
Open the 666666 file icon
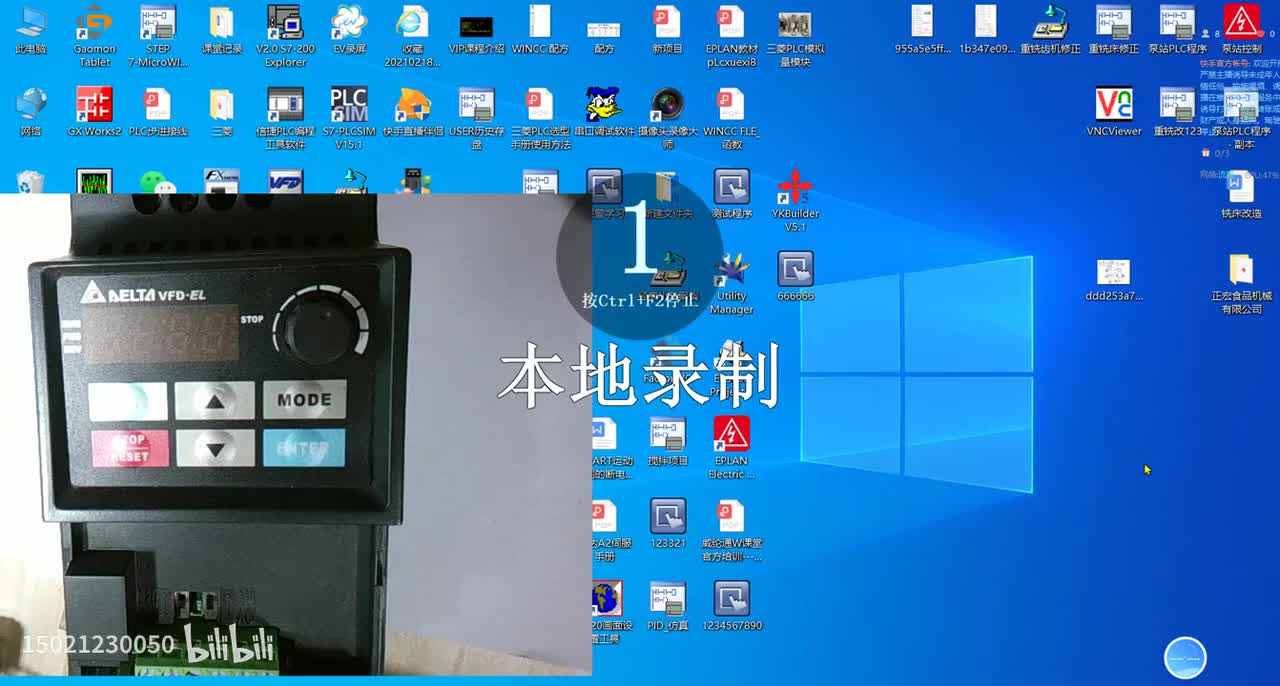coord(795,277)
